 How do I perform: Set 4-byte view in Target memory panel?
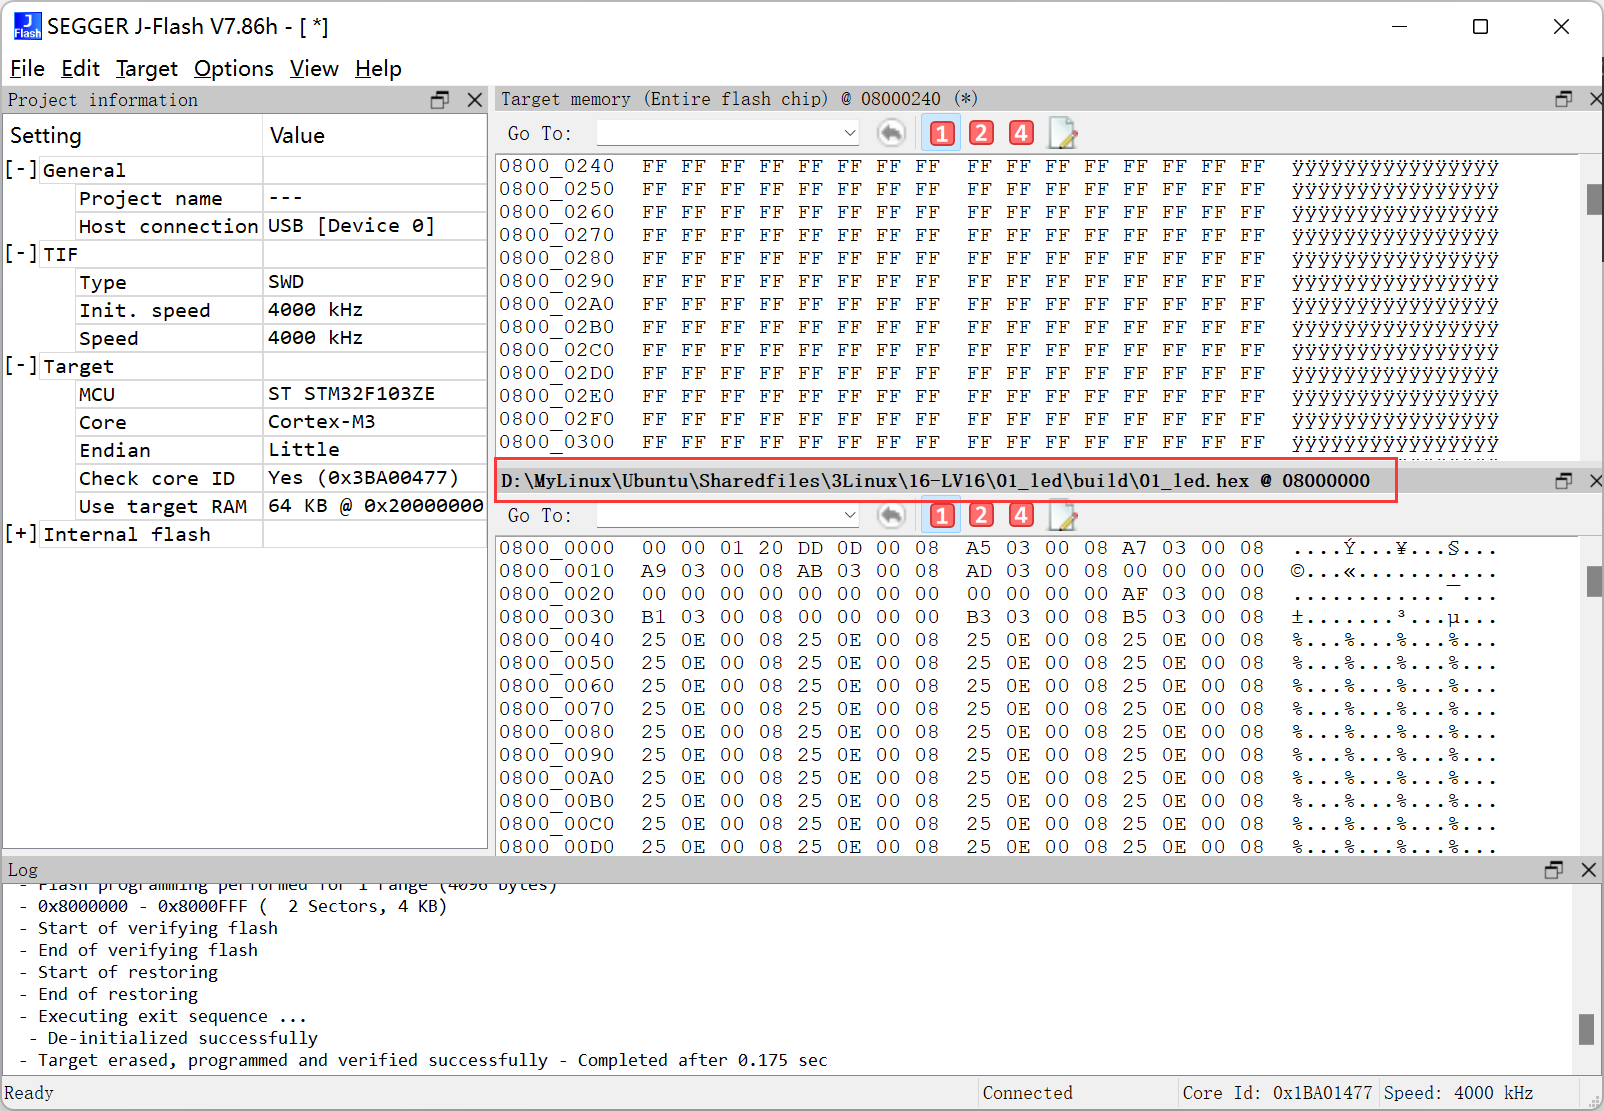coord(1021,133)
